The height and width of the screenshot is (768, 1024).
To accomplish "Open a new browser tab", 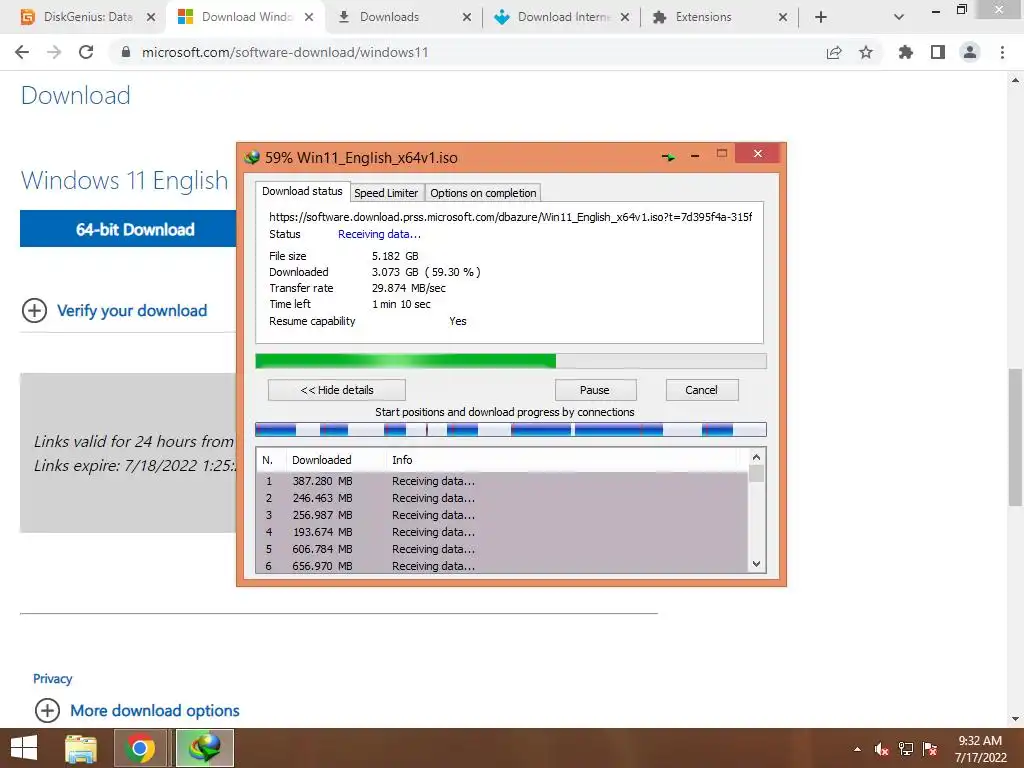I will click(821, 17).
